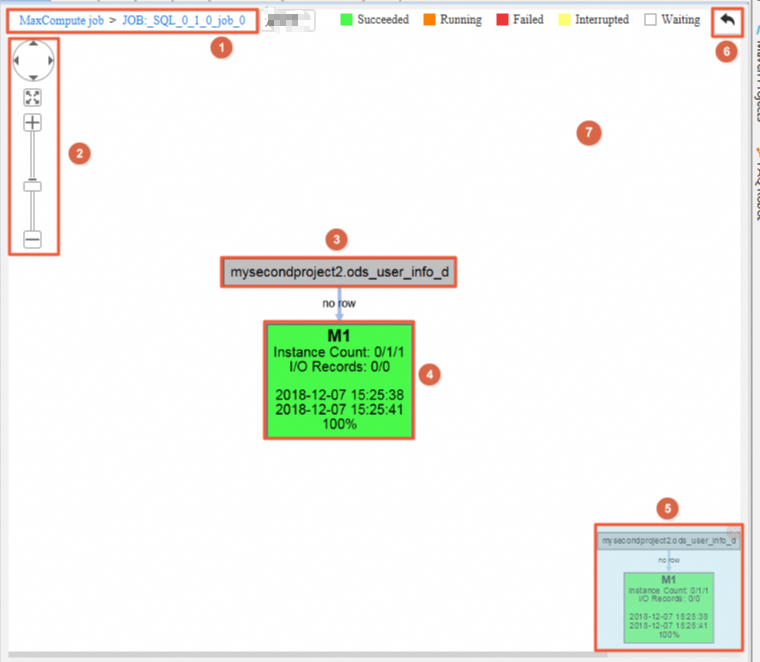Click the white Waiting legend box

pos(650,19)
